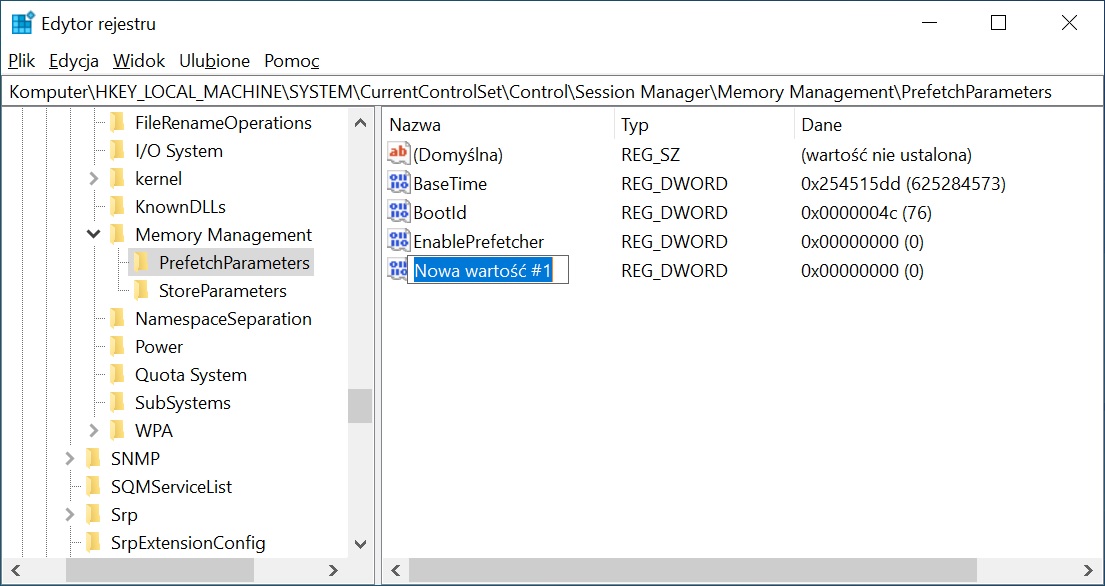Expand the SNMP tree node
Viewport: 1105px width, 586px height.
(x=69, y=459)
